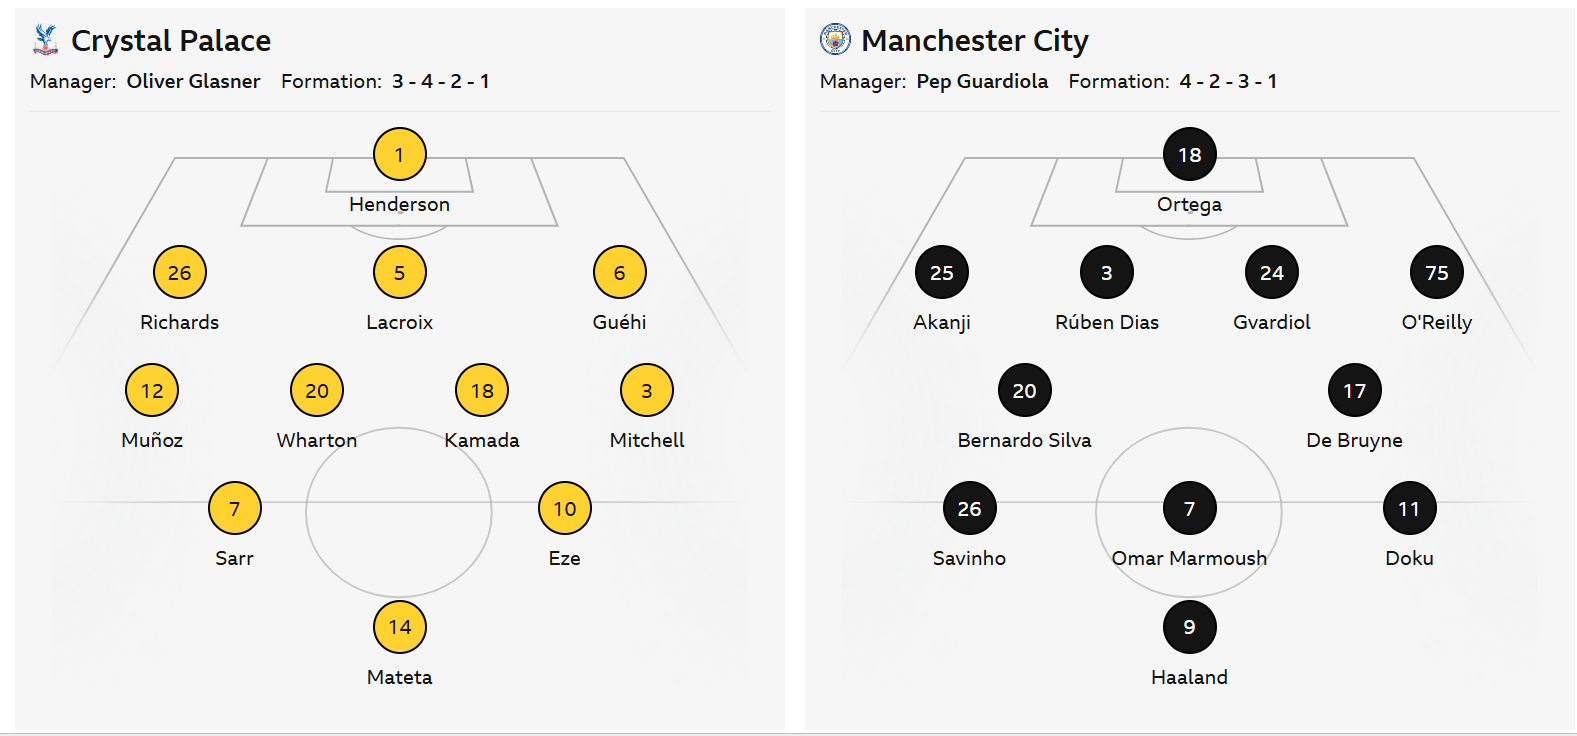Select Henderson's number 1 shirt circle

400,155
